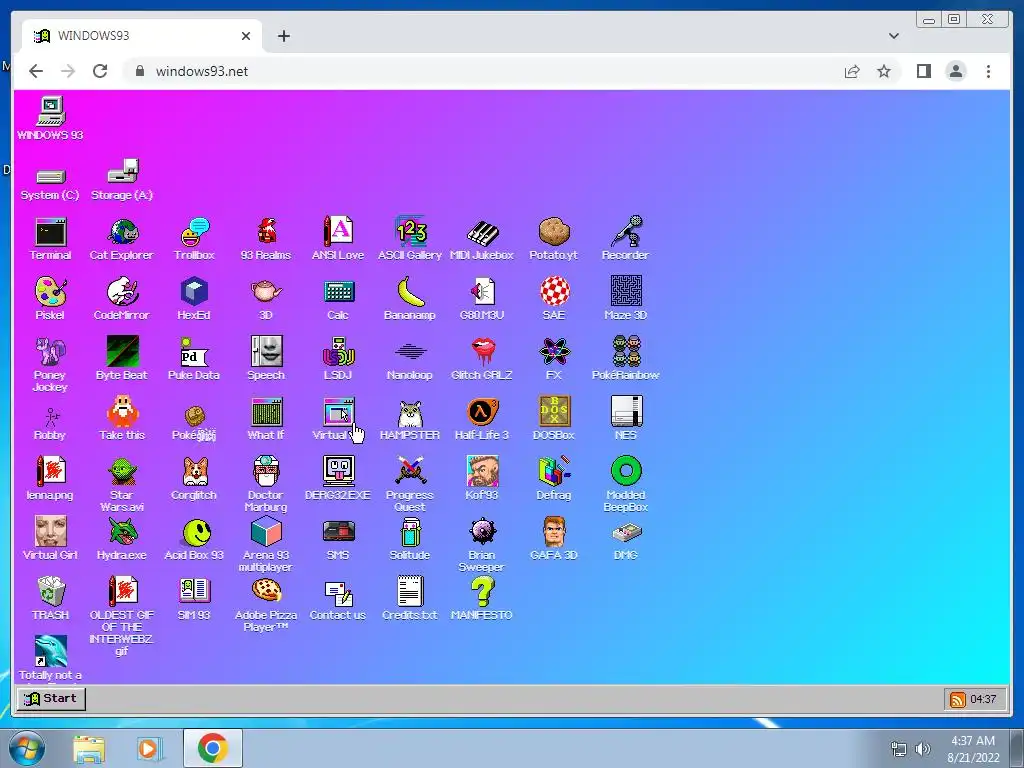Run Hydra.exe icon
Screen dimensions: 1024x768
pos(123,532)
